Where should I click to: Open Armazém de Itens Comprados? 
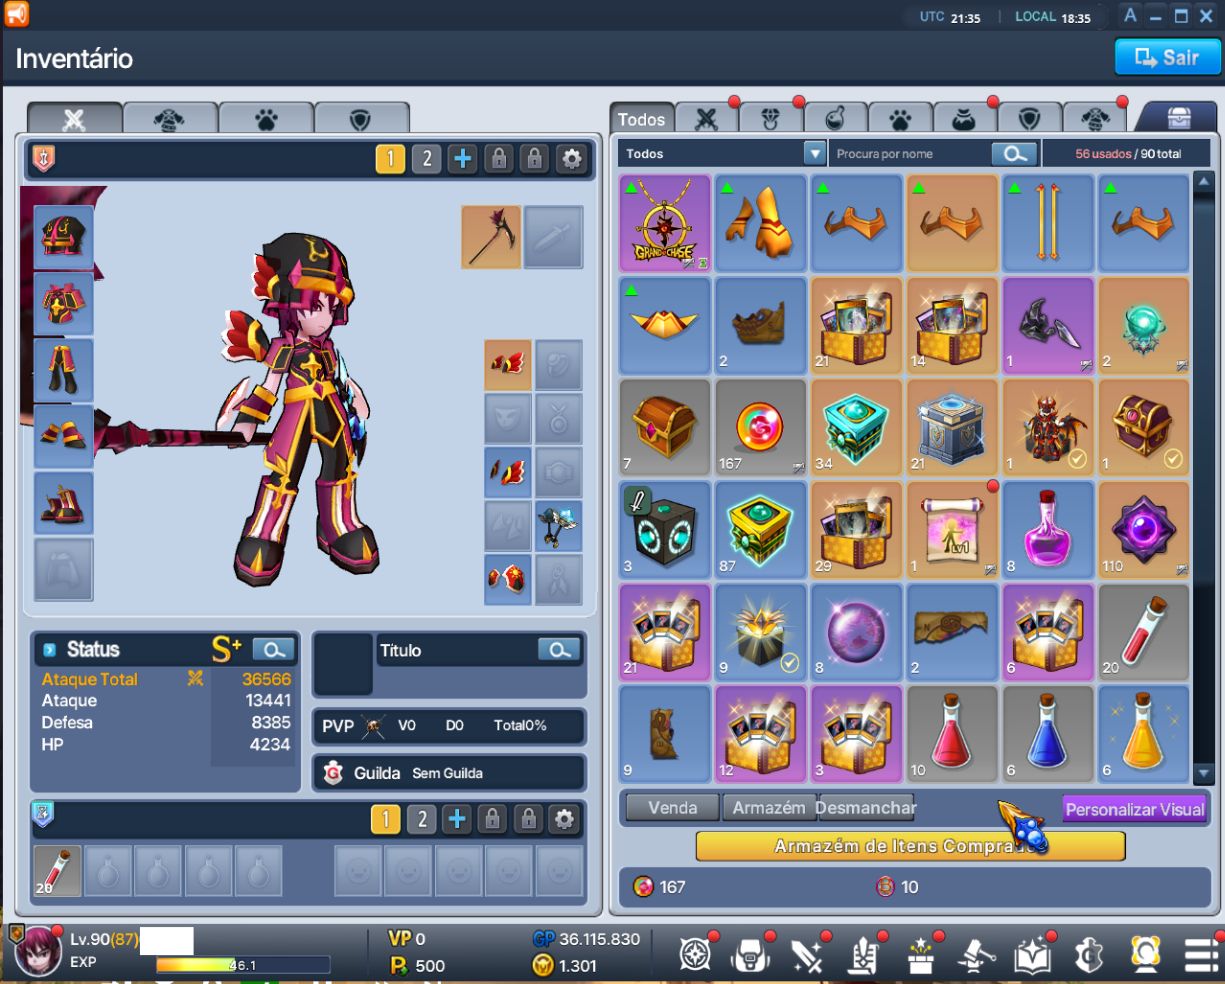coord(910,846)
